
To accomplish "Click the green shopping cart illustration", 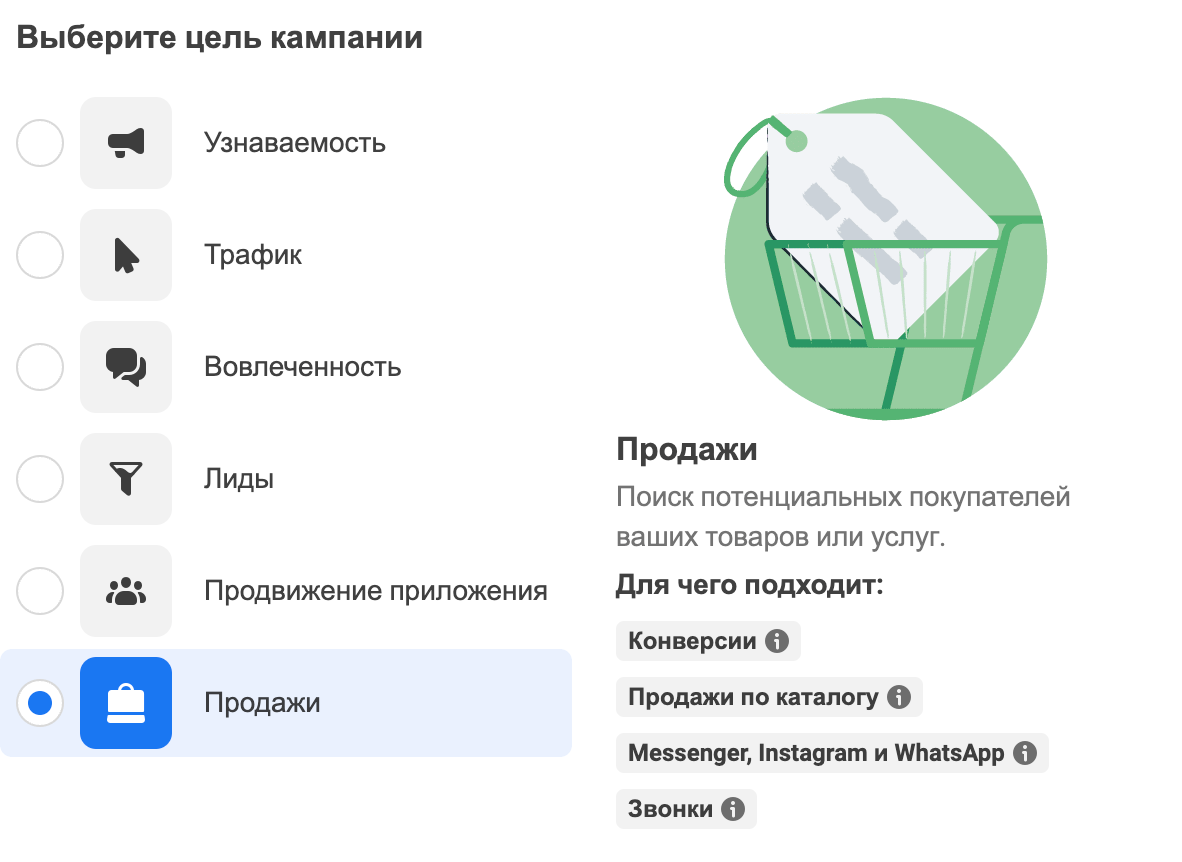I will coord(886,259).
